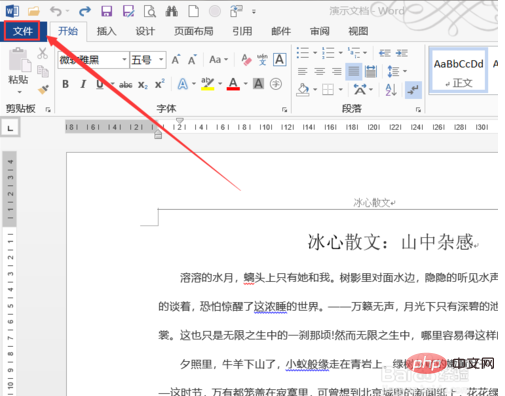Decrease paragraph indent
Screen dimensions: 505x396
coord(385,53)
